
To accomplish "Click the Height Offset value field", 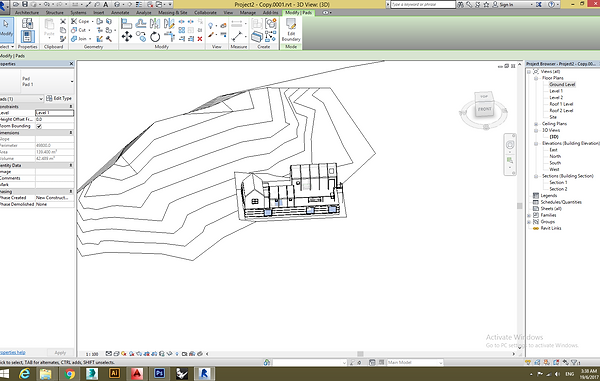I will tap(55, 119).
